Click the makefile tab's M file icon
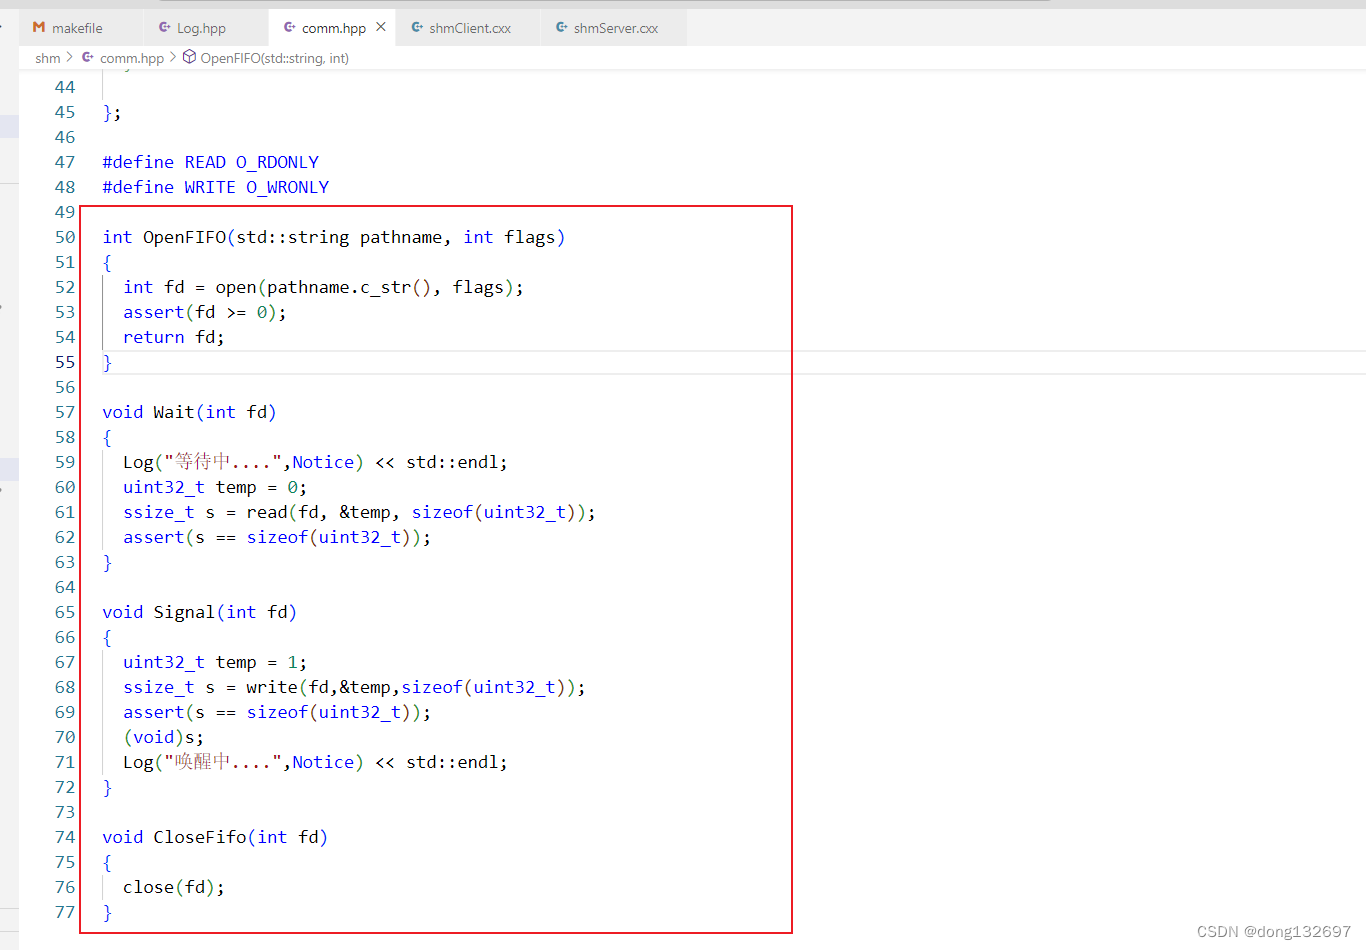The width and height of the screenshot is (1366, 950). 39,27
